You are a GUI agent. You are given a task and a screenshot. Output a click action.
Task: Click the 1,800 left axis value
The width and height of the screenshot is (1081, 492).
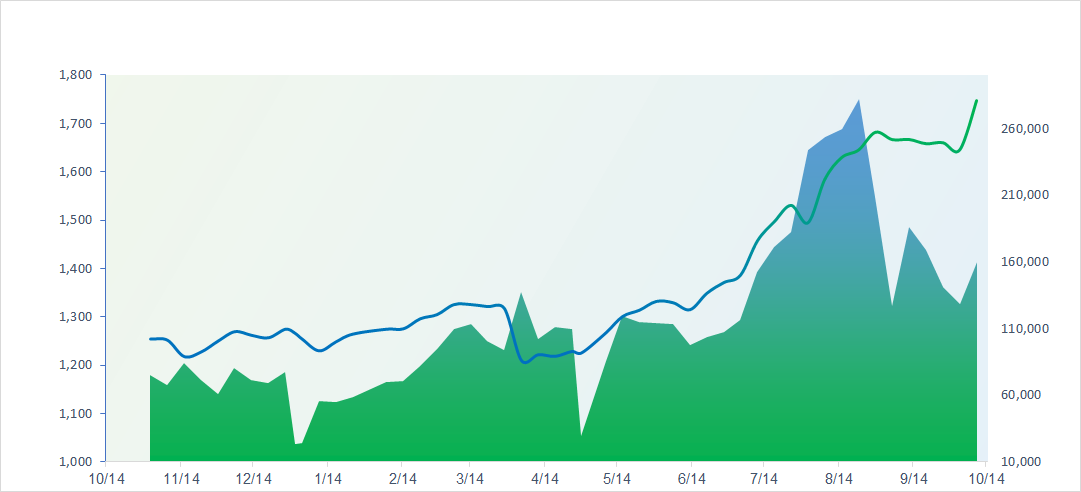pyautogui.click(x=76, y=75)
